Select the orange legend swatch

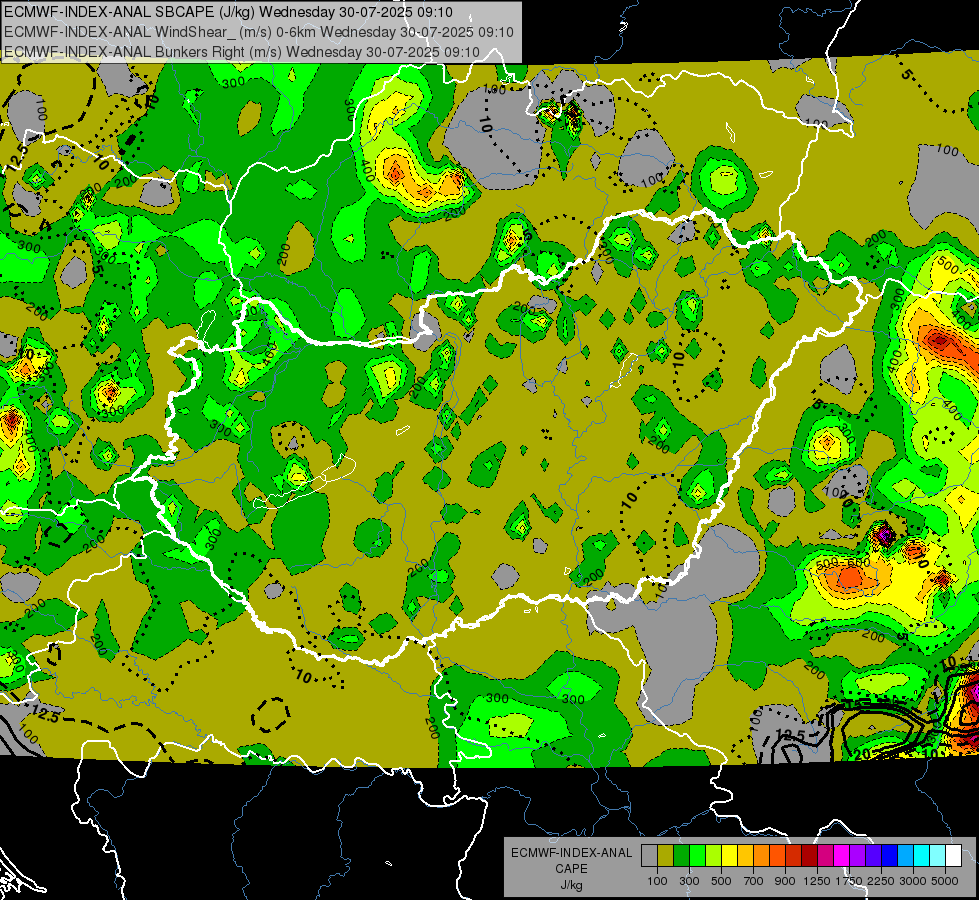762,856
